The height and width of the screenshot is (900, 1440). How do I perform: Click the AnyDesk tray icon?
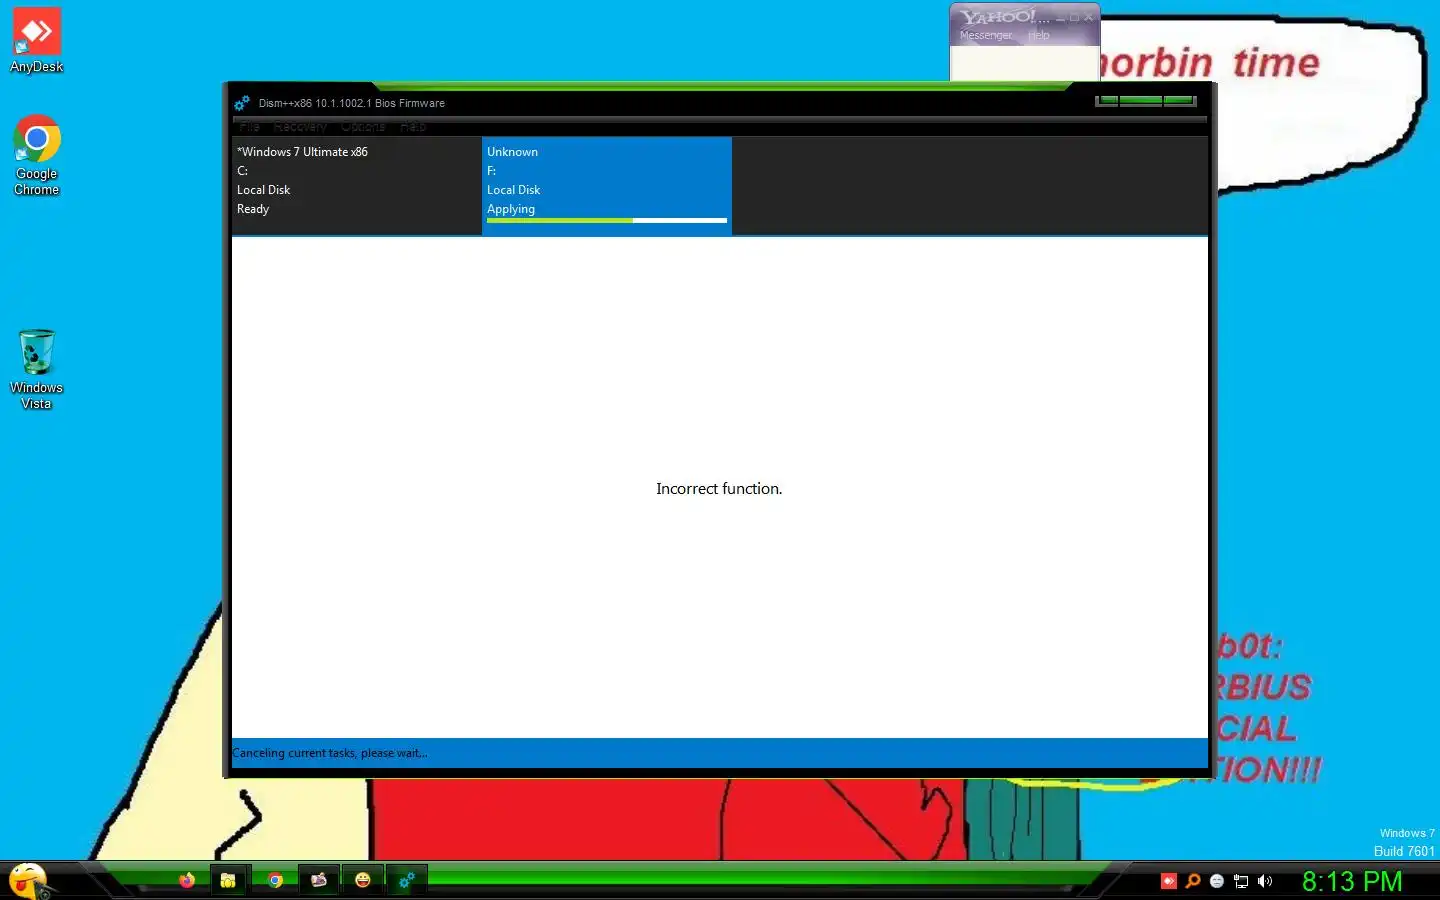[x=1169, y=881]
